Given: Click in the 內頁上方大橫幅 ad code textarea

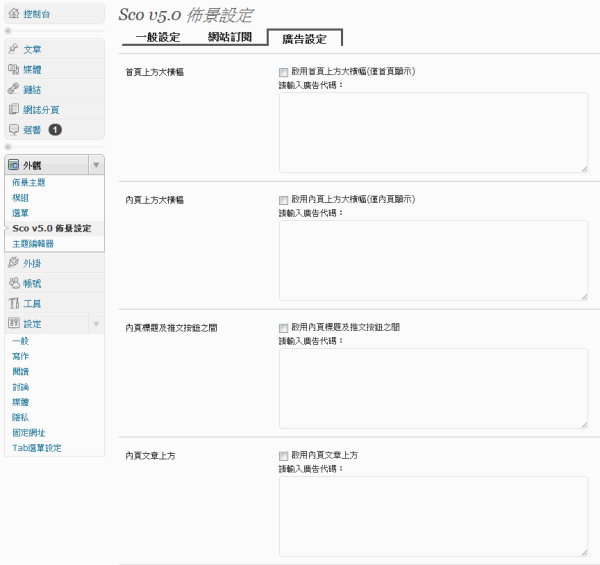Looking at the screenshot, I should click(x=433, y=260).
